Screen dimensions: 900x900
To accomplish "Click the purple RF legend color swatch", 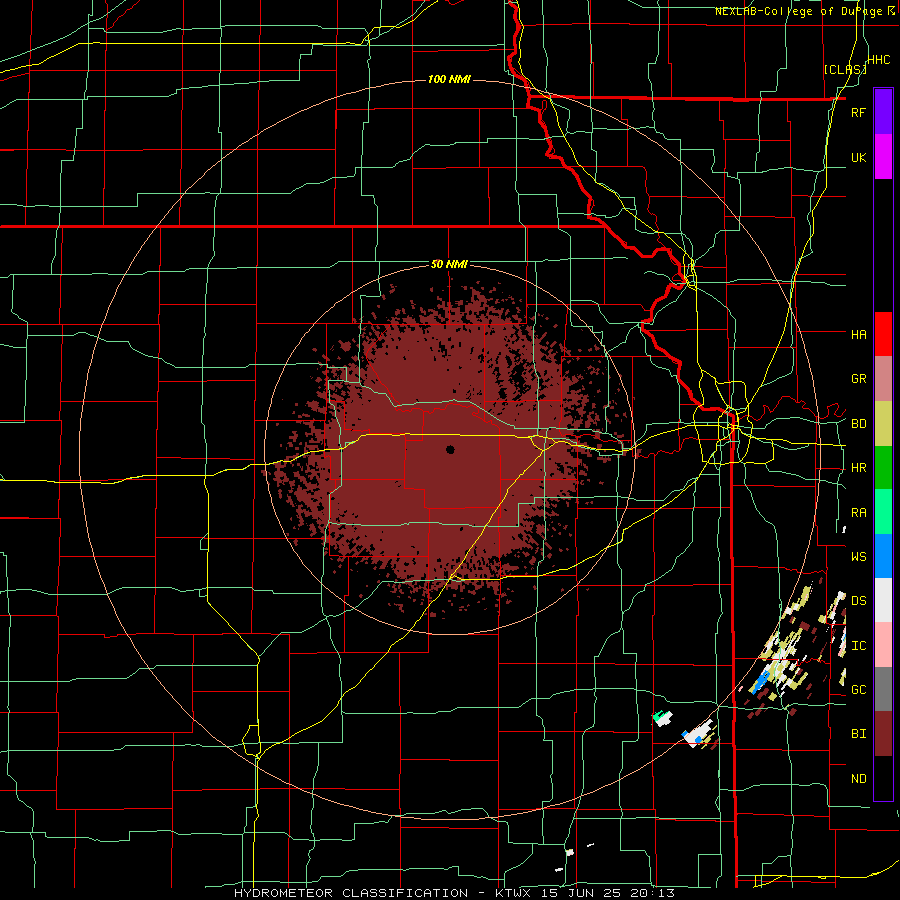I will pos(883,112).
